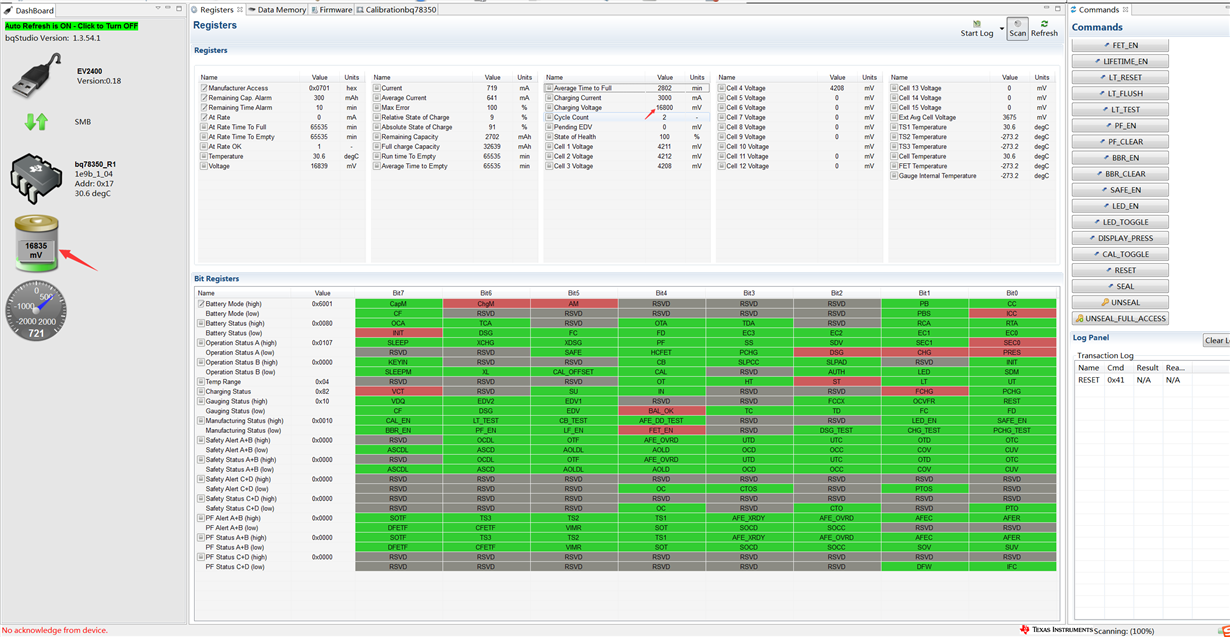Click the Clear Log button
The width and height of the screenshot is (1230, 637).
1216,340
